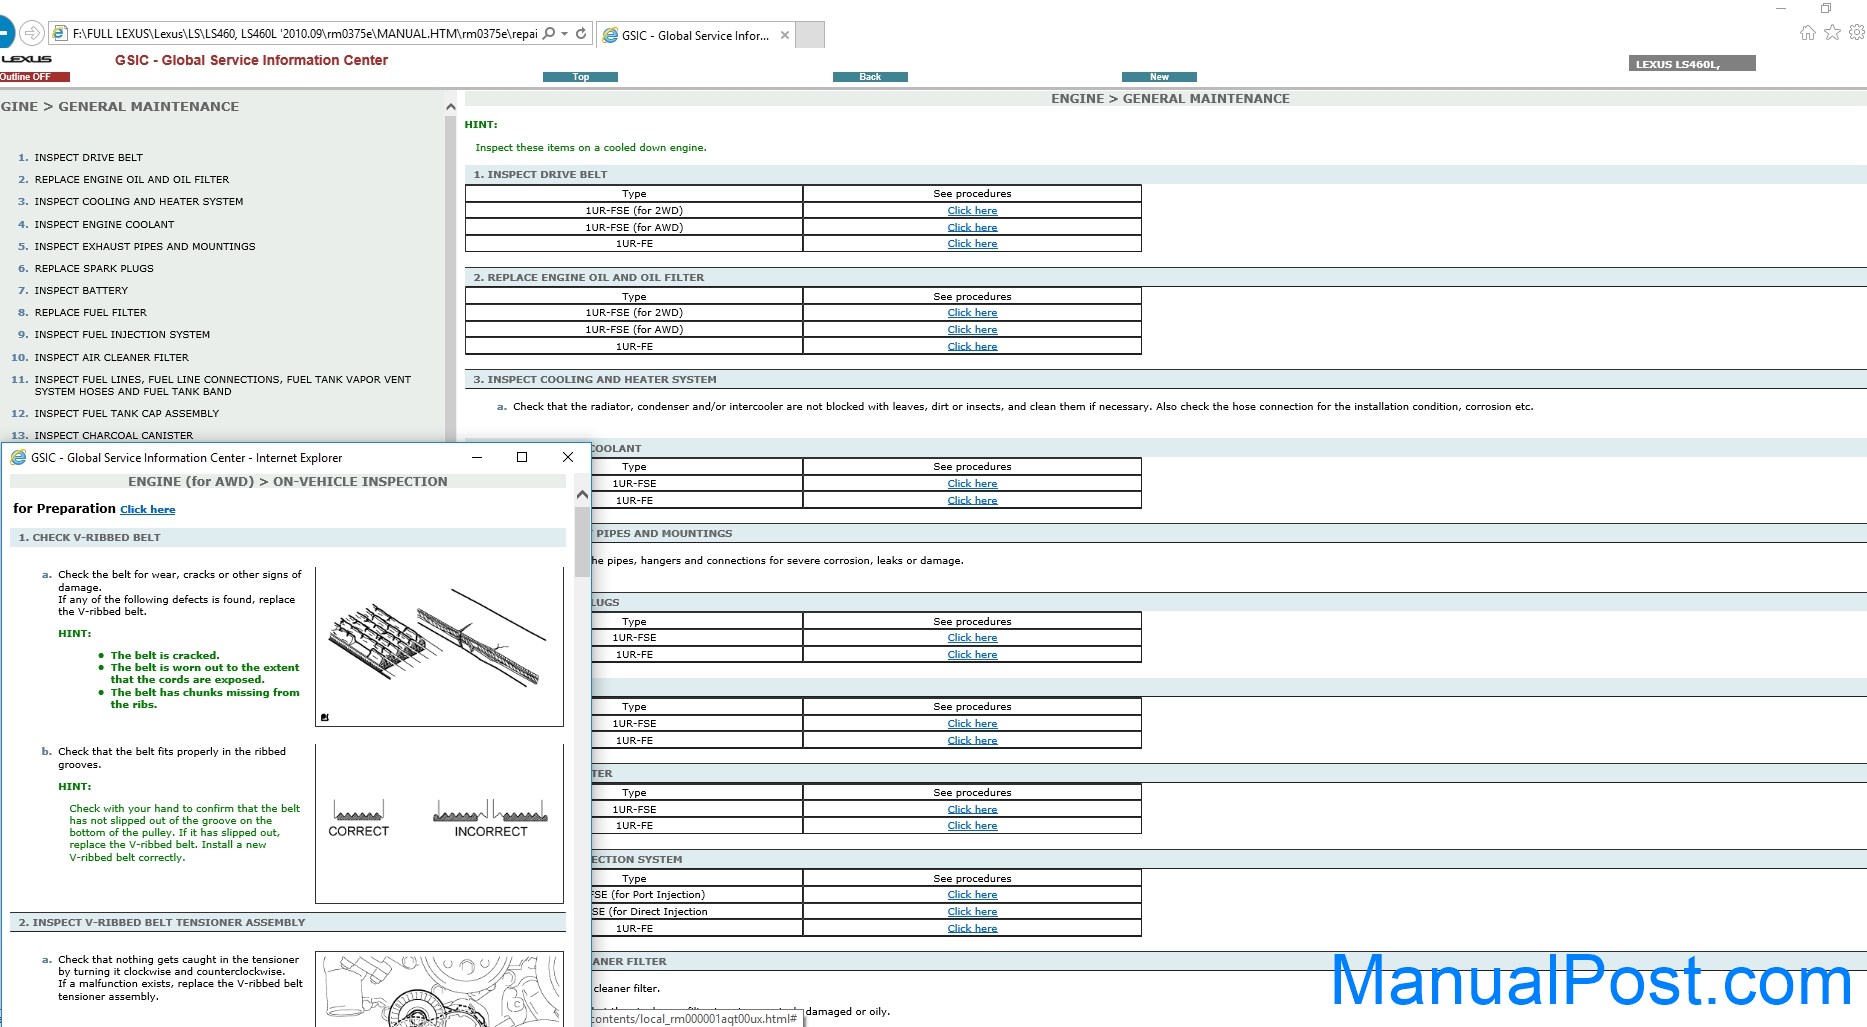This screenshot has height=1027, width=1867.
Task: Click outline pane scroll up arrow
Action: coord(450,106)
